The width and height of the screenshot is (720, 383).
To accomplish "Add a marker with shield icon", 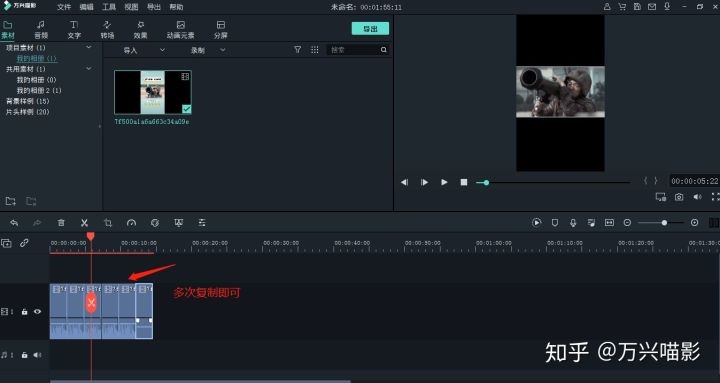I will coord(555,222).
